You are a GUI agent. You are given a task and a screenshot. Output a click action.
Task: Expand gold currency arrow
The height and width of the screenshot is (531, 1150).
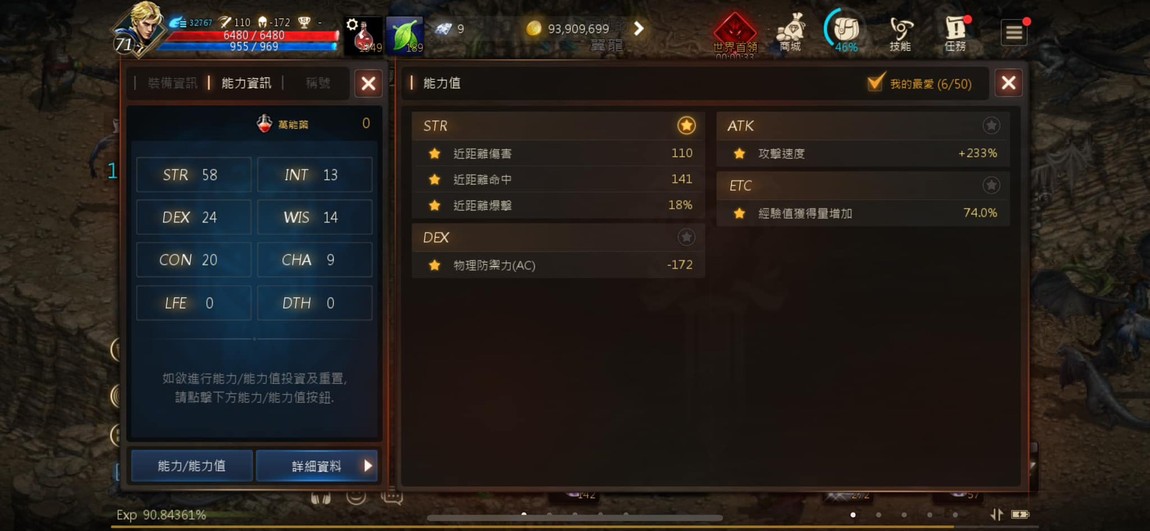(639, 29)
